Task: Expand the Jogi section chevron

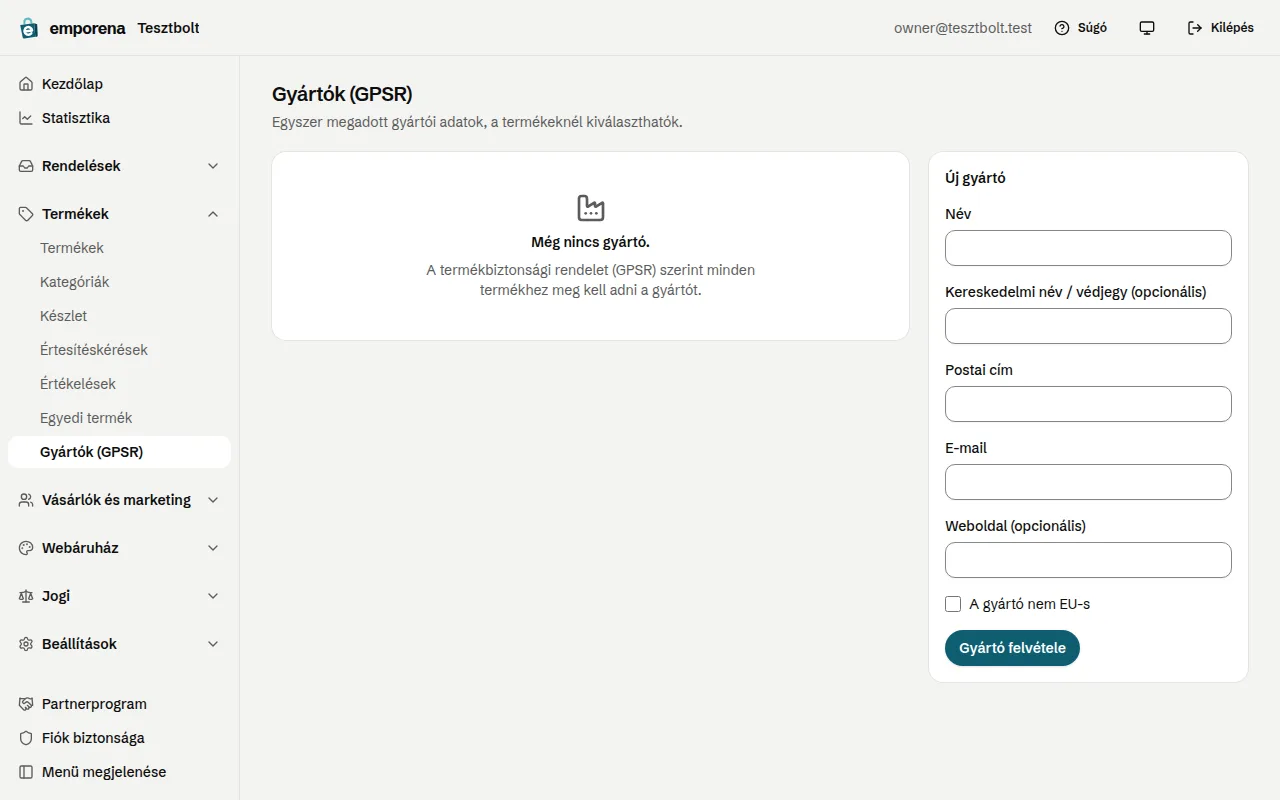Action: [213, 596]
